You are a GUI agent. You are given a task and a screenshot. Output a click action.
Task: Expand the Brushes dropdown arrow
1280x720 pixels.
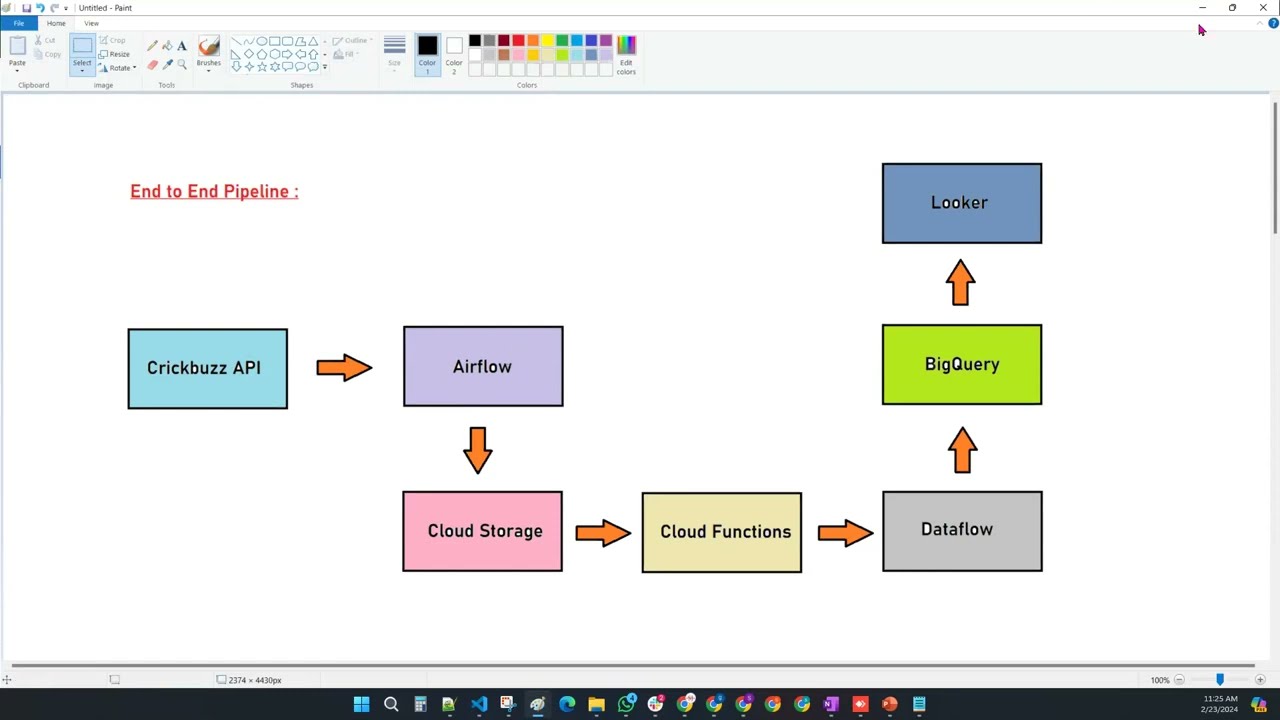pos(208,71)
